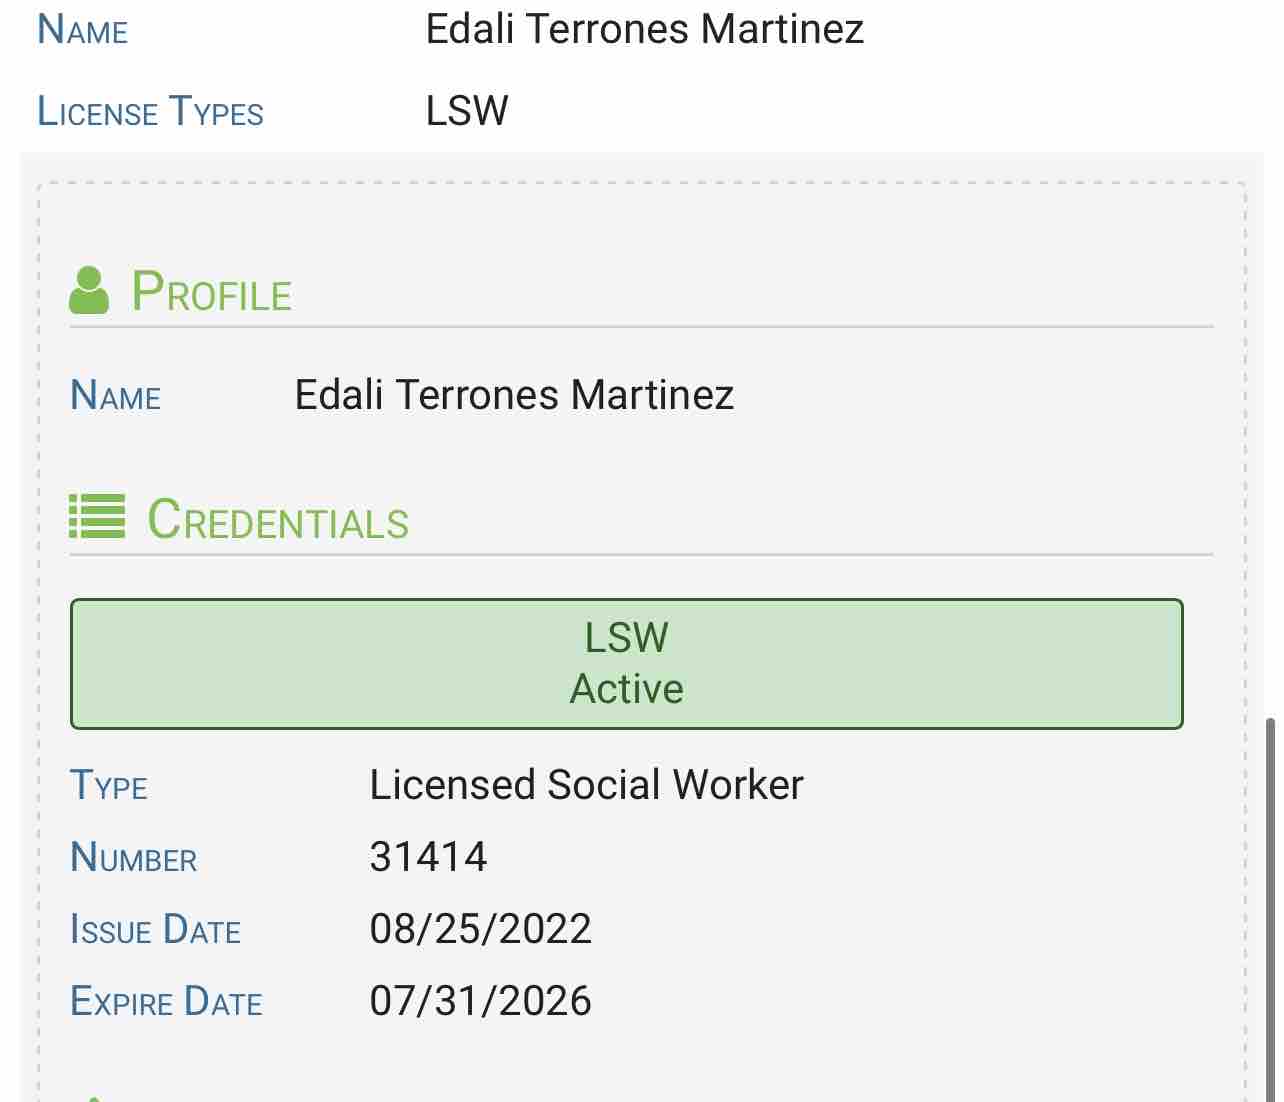The image size is (1284, 1102).
Task: Click the Name label under Profile
Action: coord(116,396)
